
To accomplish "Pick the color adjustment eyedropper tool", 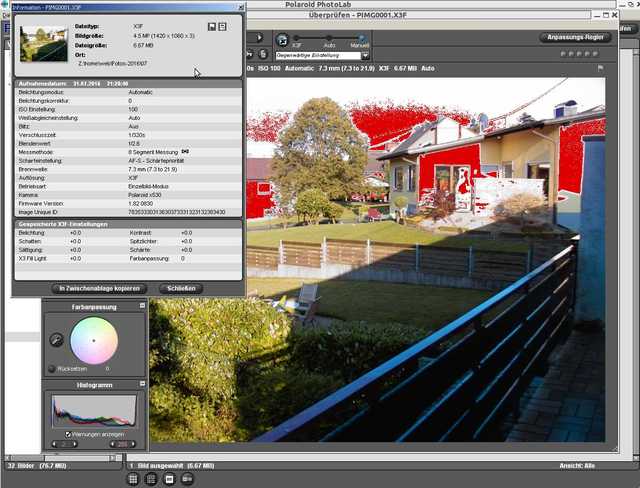I will 56,340.
